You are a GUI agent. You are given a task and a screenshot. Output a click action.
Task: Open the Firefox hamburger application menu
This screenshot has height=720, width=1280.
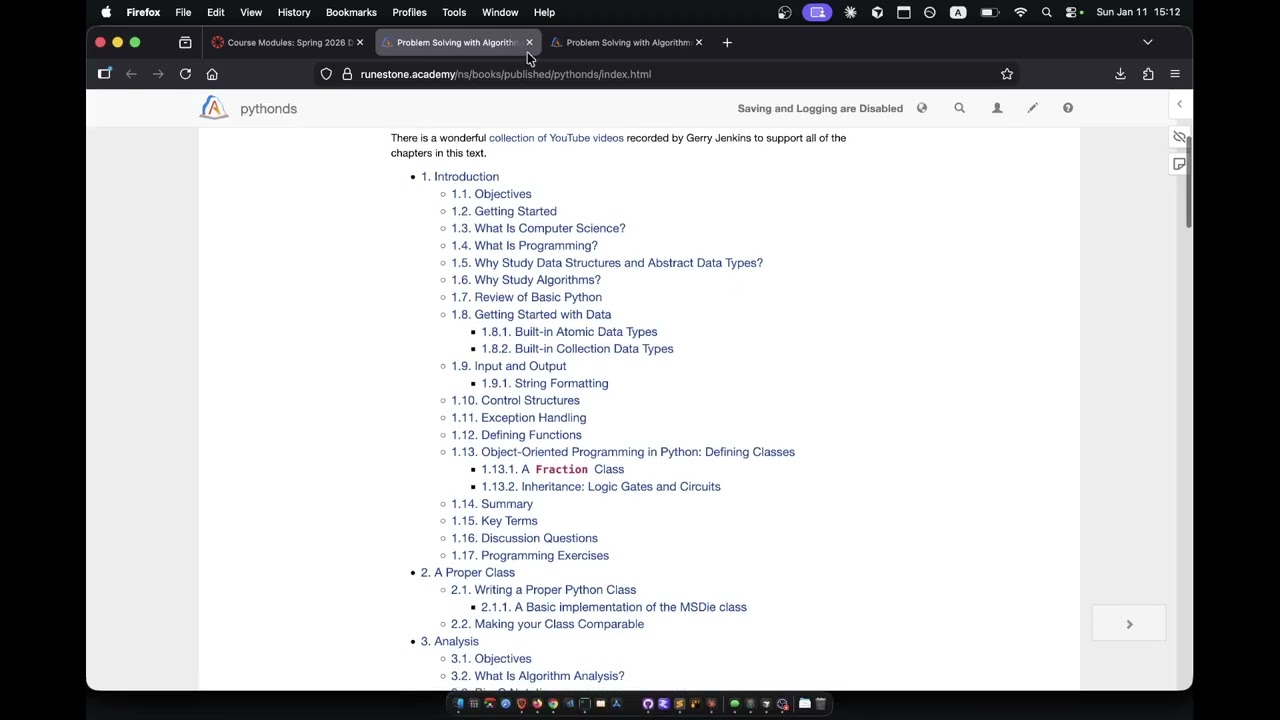[1175, 74]
